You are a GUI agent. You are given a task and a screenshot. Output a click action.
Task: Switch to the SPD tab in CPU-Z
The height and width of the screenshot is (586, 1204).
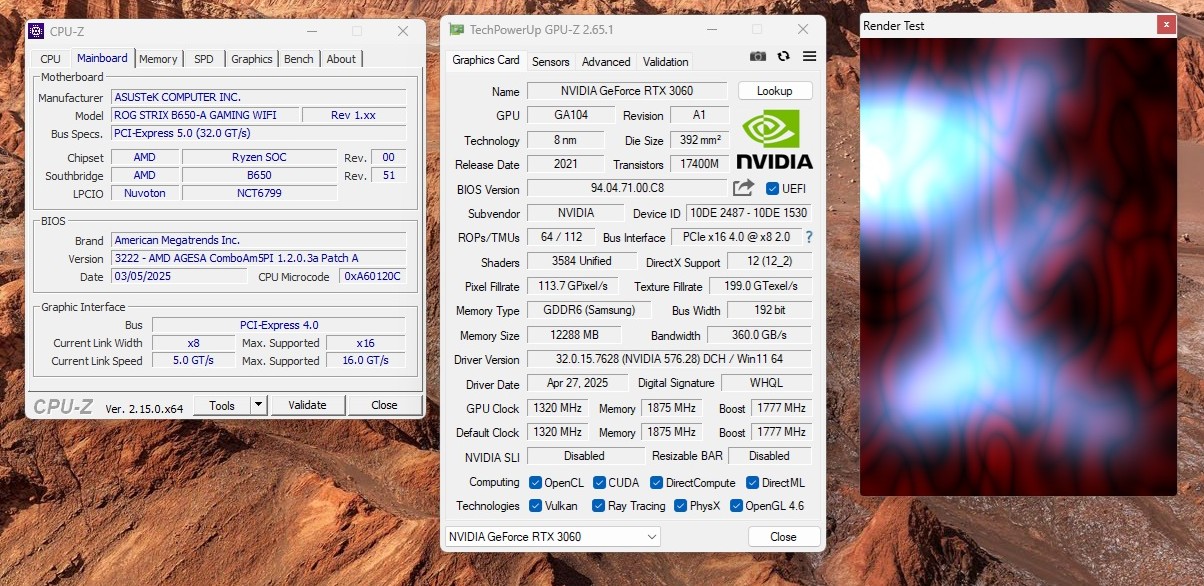point(204,59)
